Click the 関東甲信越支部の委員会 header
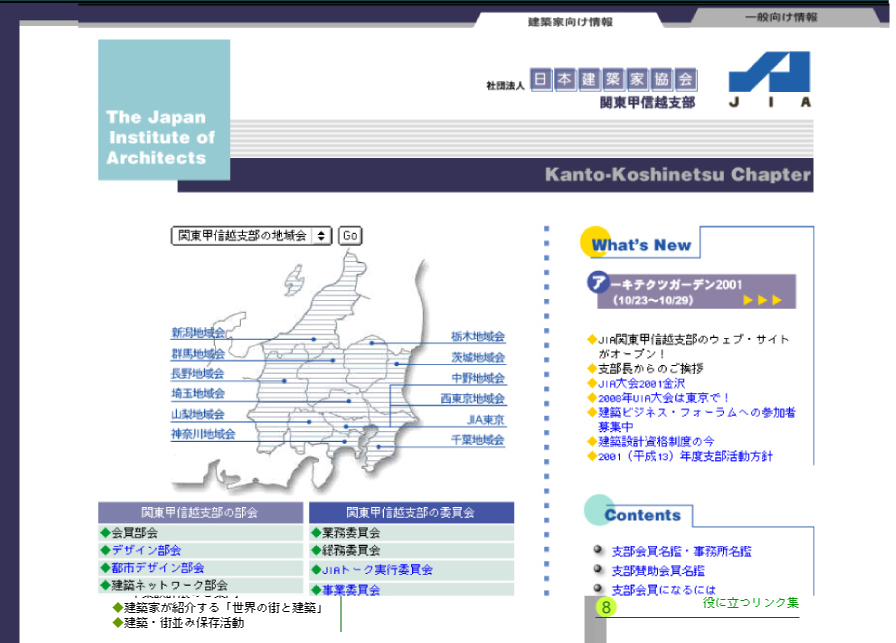896x643 pixels. click(411, 513)
